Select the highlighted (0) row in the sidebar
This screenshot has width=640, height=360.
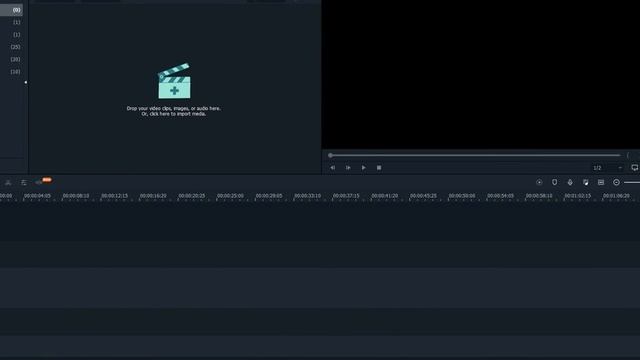coord(11,10)
